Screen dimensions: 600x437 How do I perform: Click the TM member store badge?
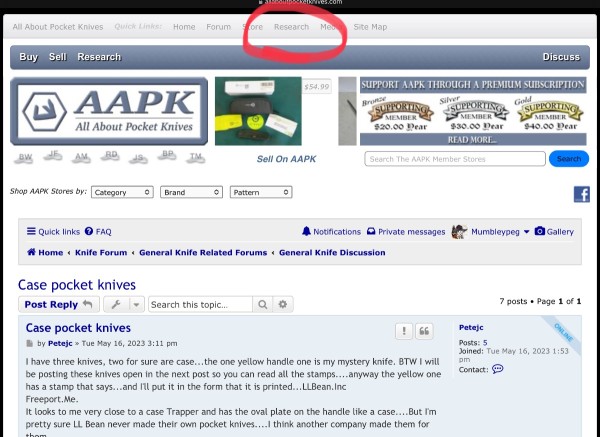[x=196, y=157]
